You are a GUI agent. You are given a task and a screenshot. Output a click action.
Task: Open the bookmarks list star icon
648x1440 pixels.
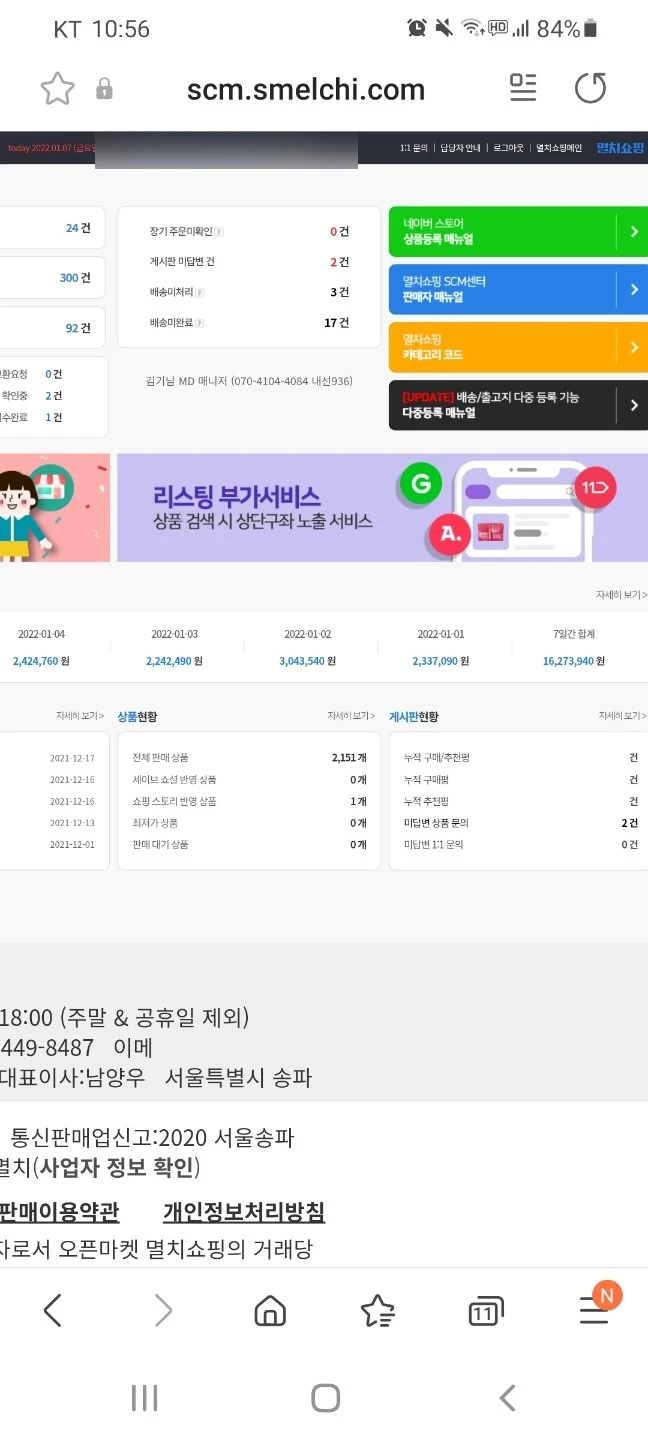(x=377, y=1310)
